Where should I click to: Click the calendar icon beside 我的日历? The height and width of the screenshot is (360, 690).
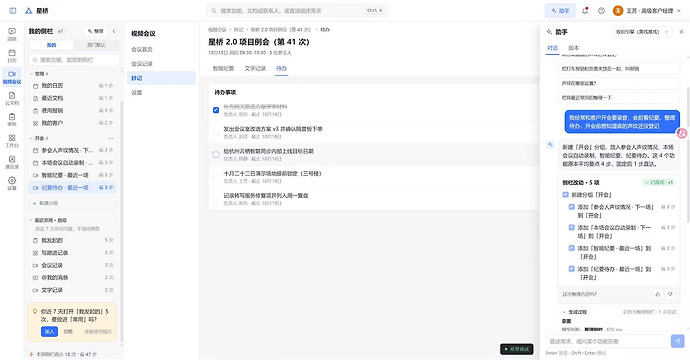tap(36, 86)
